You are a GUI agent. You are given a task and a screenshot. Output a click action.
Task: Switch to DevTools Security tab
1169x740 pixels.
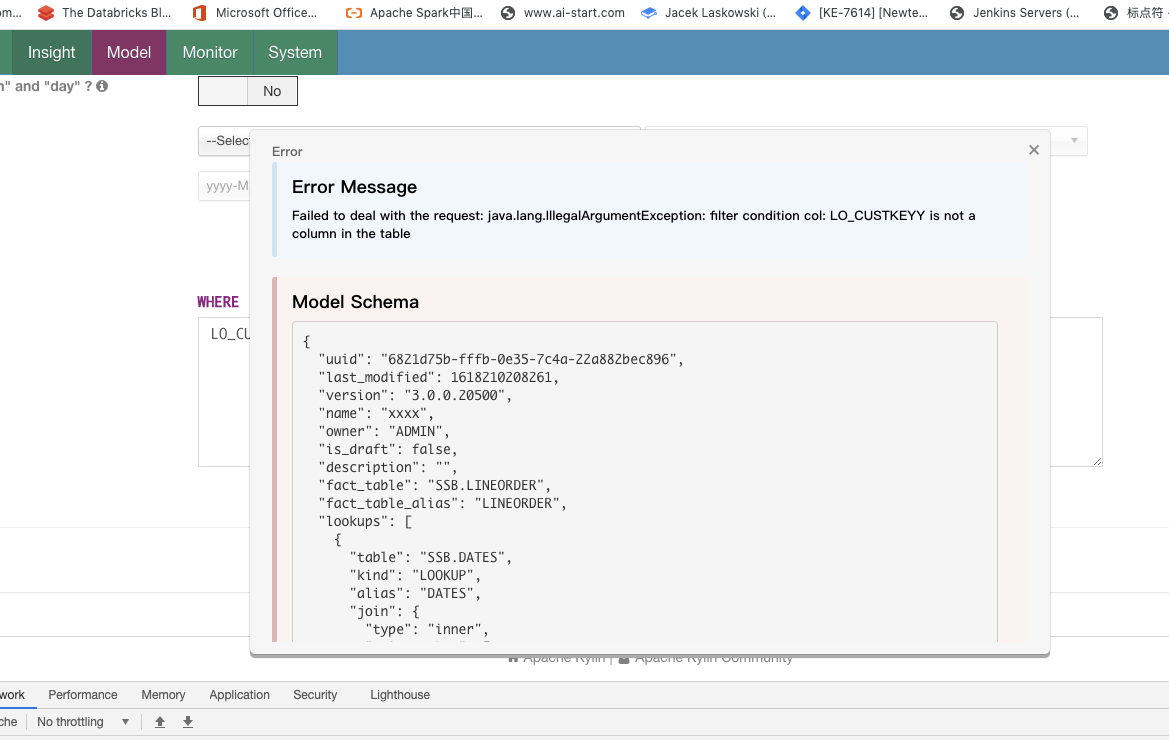(x=315, y=695)
